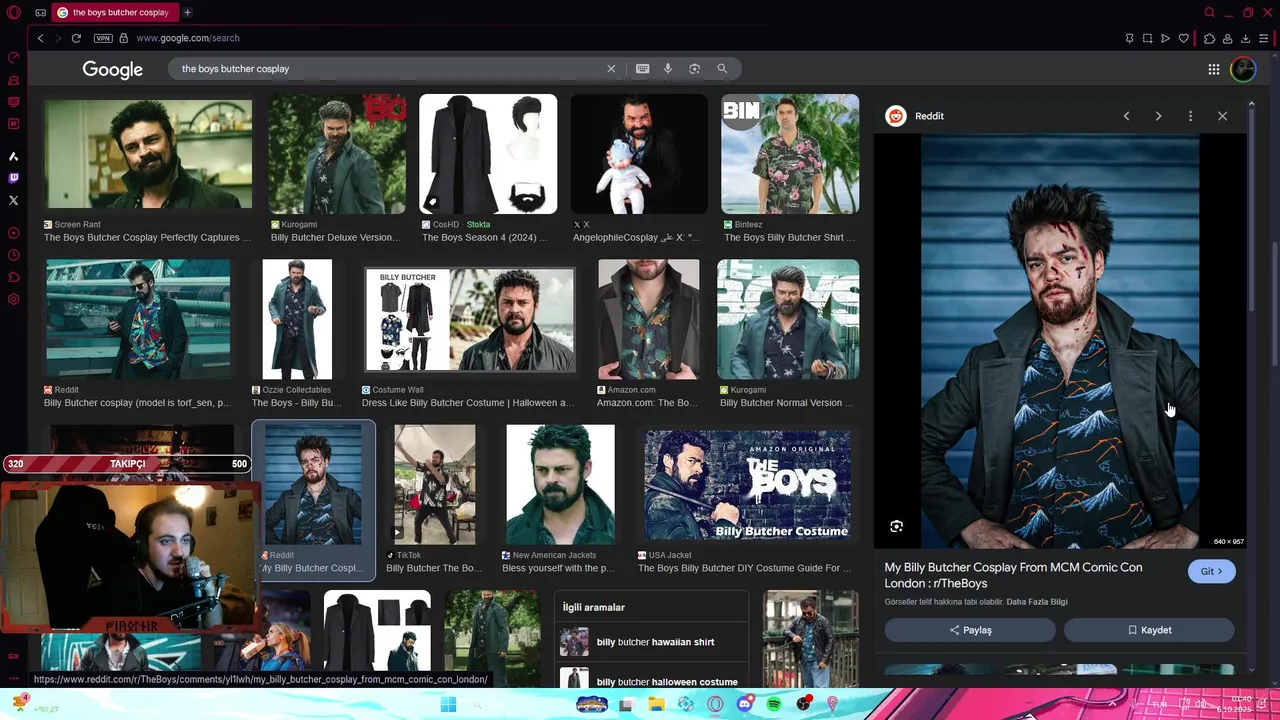Add bookmark with the heart icon
This screenshot has height=720, width=1280.
[x=1184, y=38]
